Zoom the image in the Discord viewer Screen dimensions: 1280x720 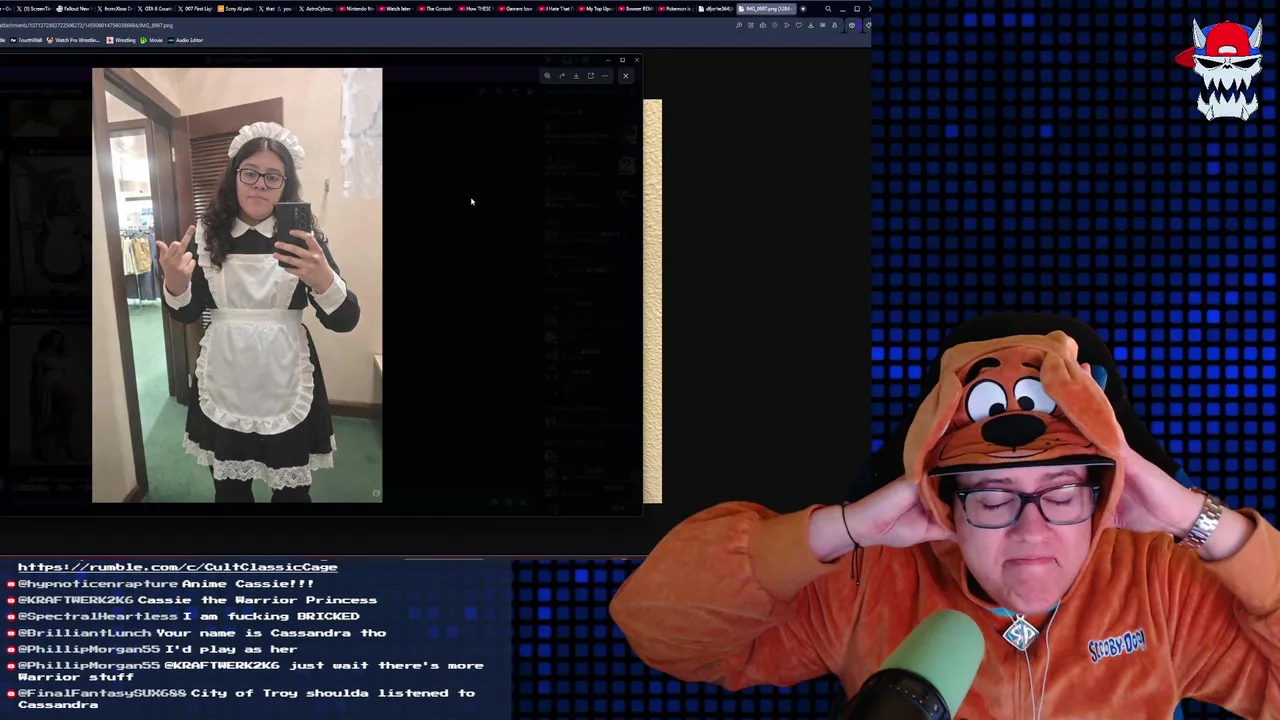tap(547, 76)
